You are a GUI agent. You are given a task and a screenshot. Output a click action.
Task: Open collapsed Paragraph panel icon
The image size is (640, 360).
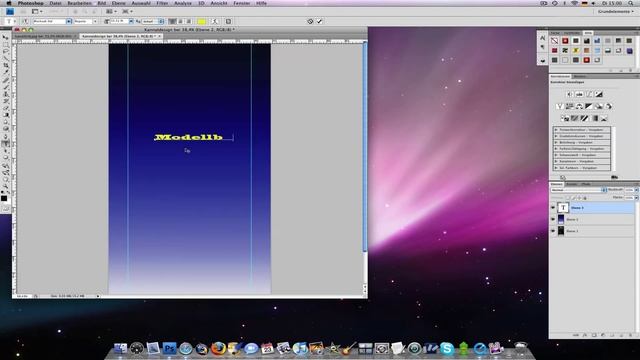coord(542,47)
